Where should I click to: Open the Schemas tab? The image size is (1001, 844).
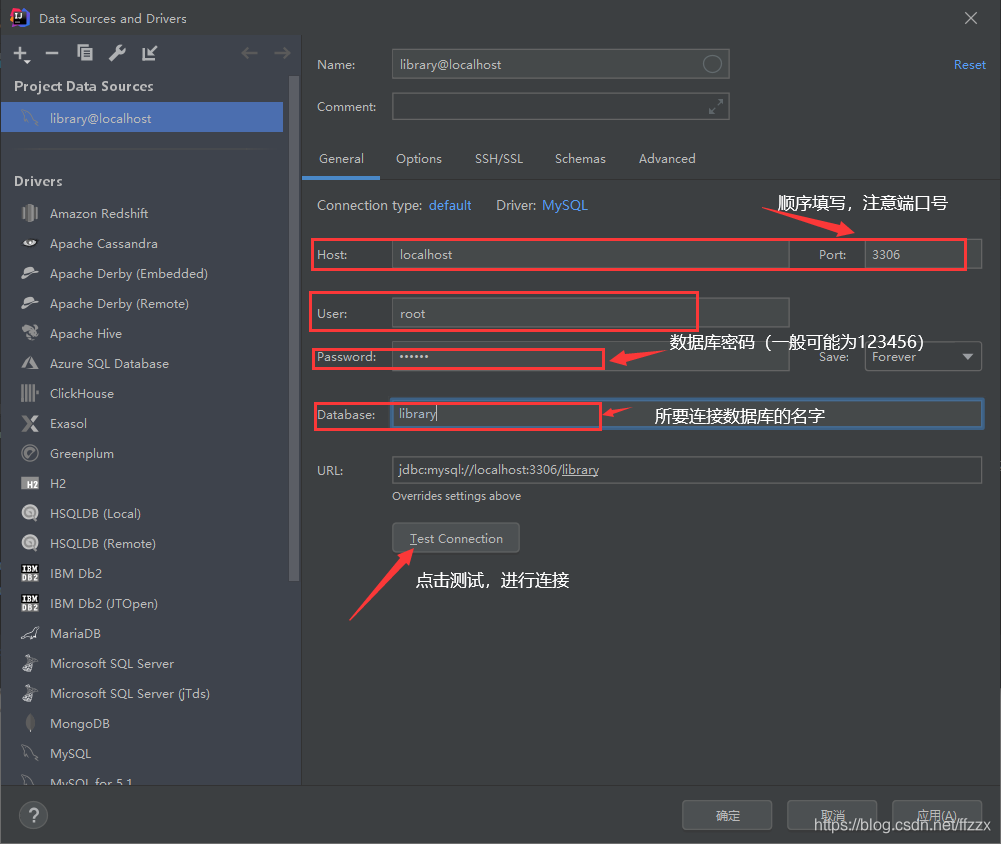coord(580,158)
